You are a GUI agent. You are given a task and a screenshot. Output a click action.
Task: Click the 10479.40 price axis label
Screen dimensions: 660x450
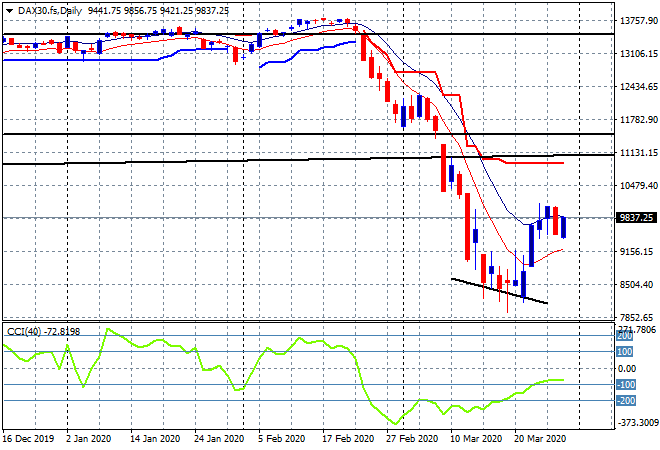coord(639,186)
